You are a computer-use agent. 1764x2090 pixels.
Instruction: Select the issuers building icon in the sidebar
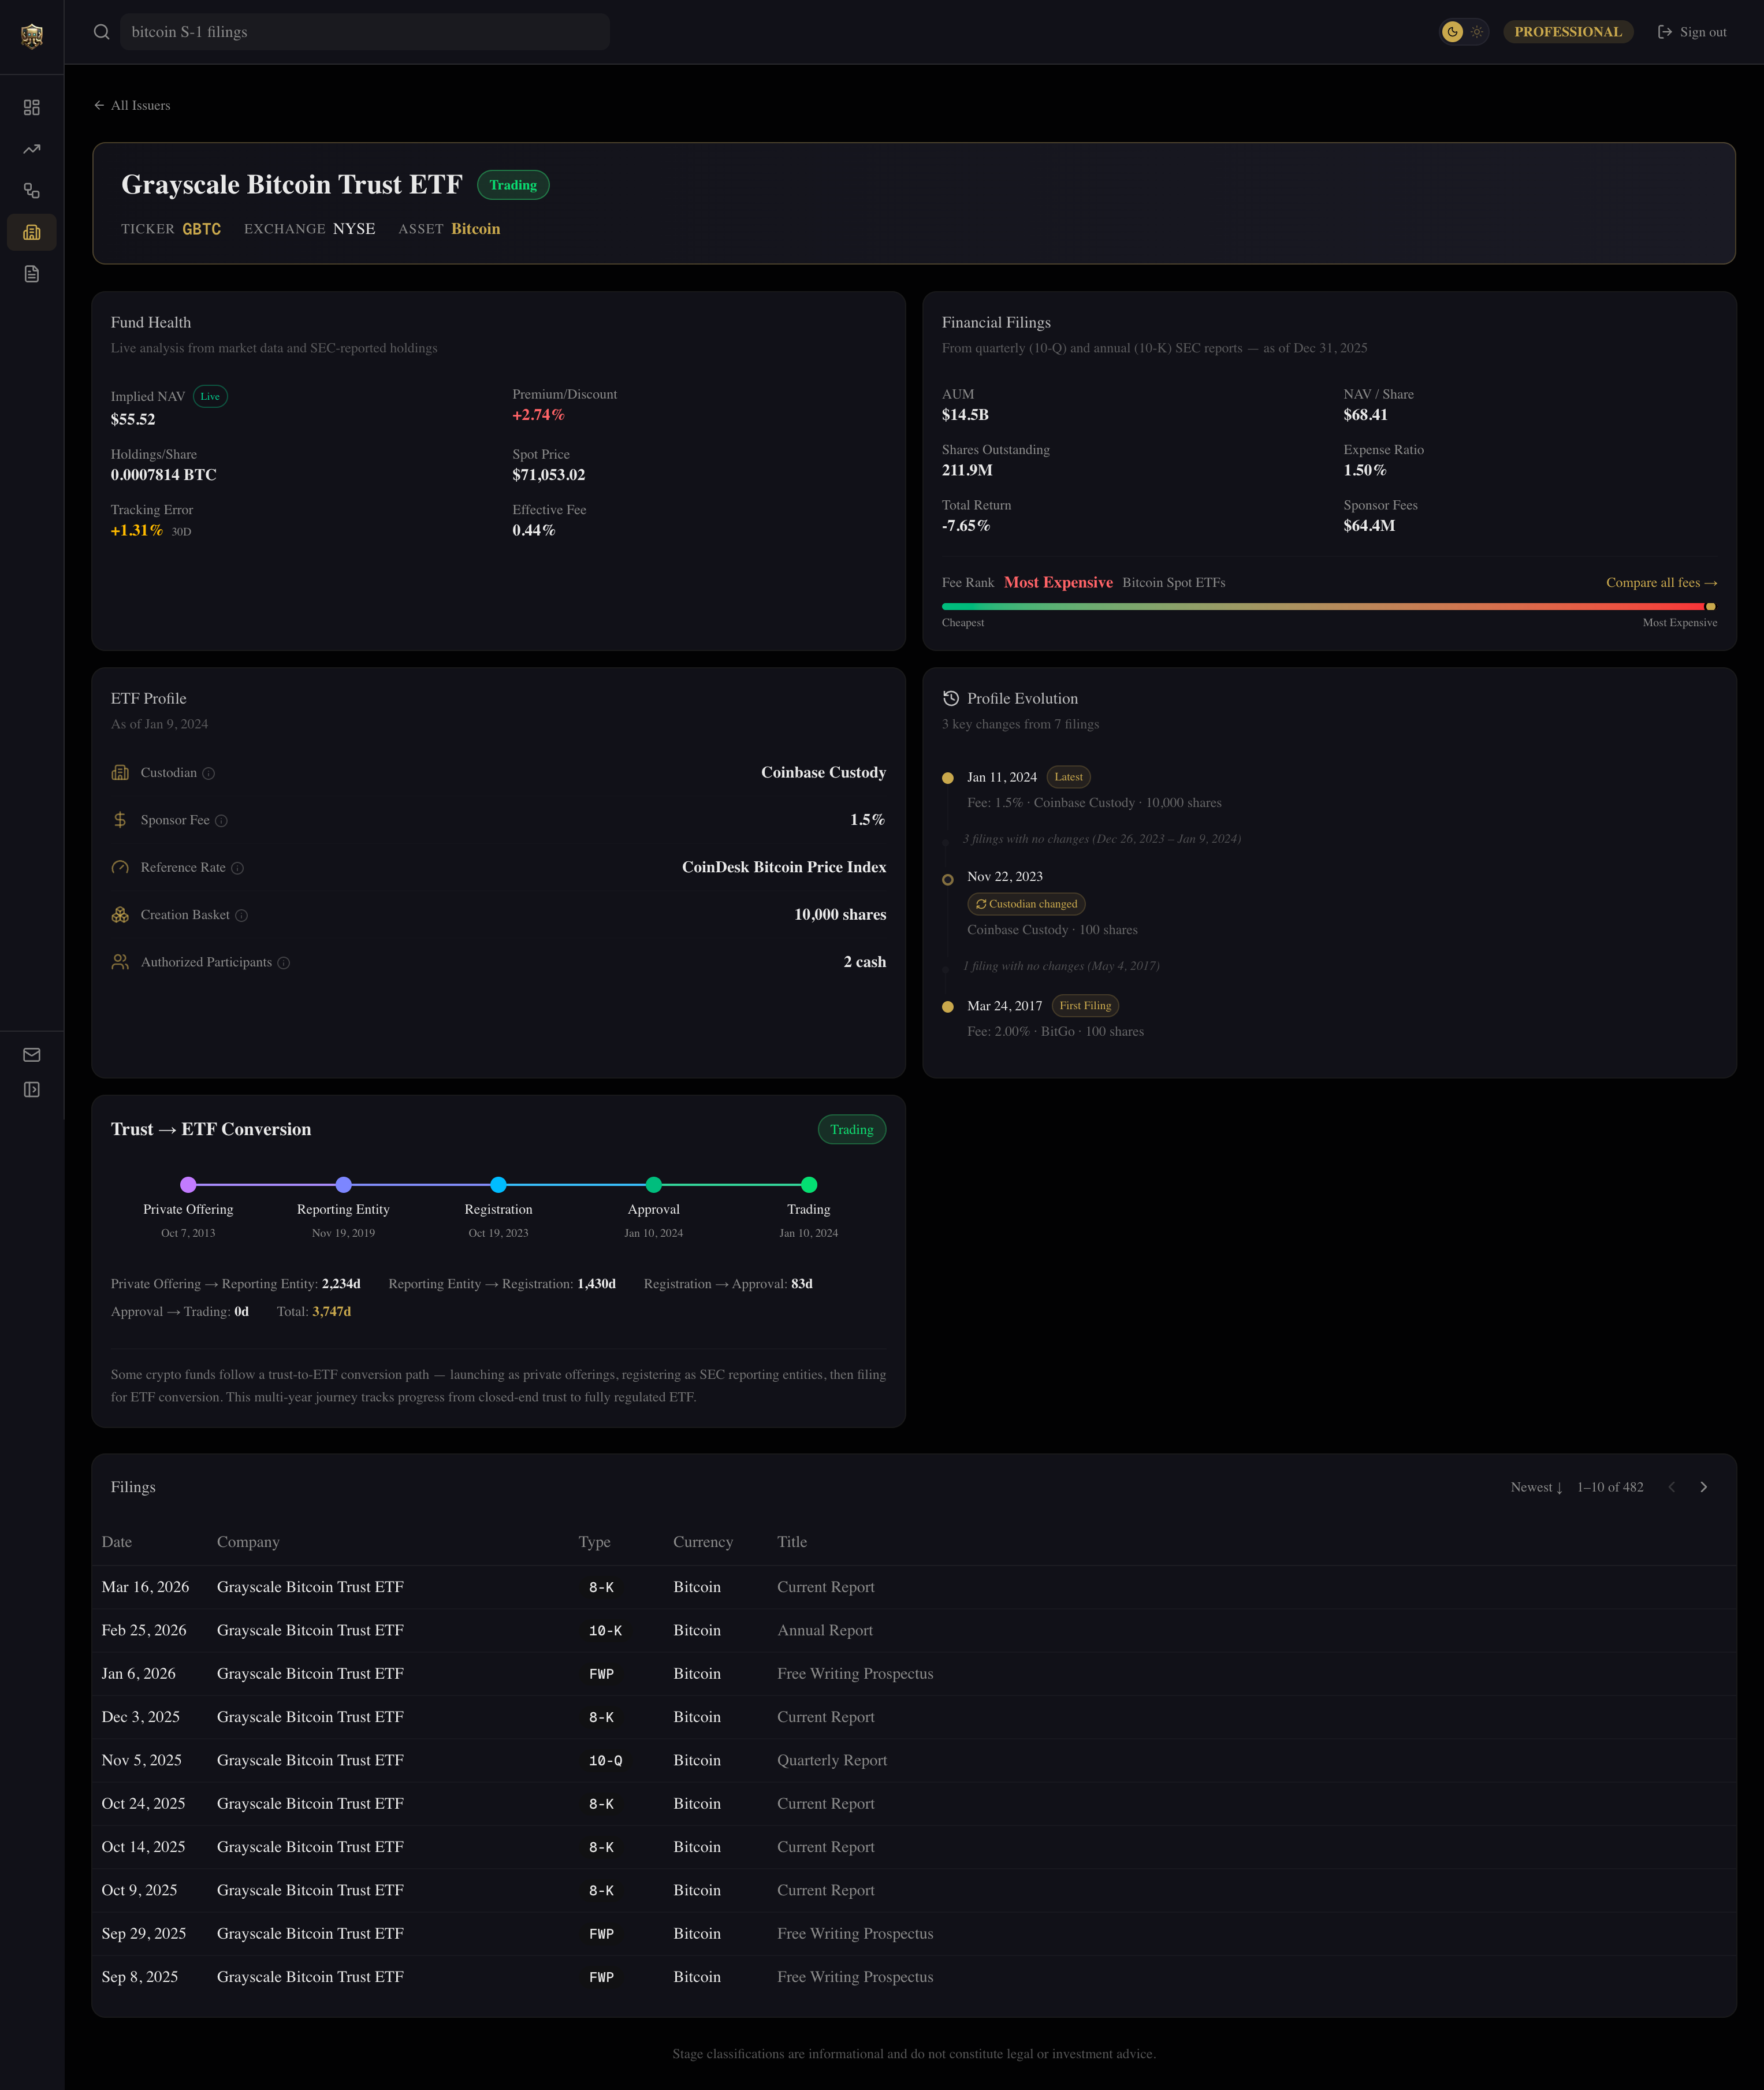(32, 232)
